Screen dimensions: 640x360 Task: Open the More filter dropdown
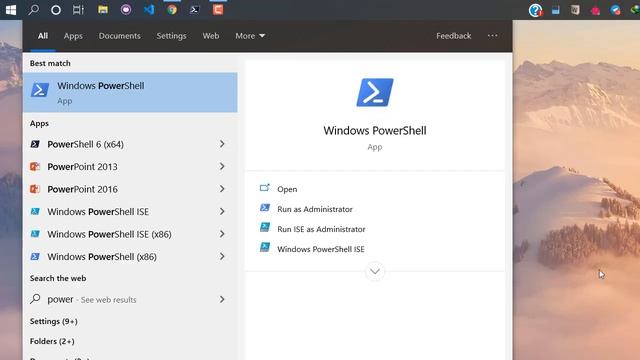[250, 36]
